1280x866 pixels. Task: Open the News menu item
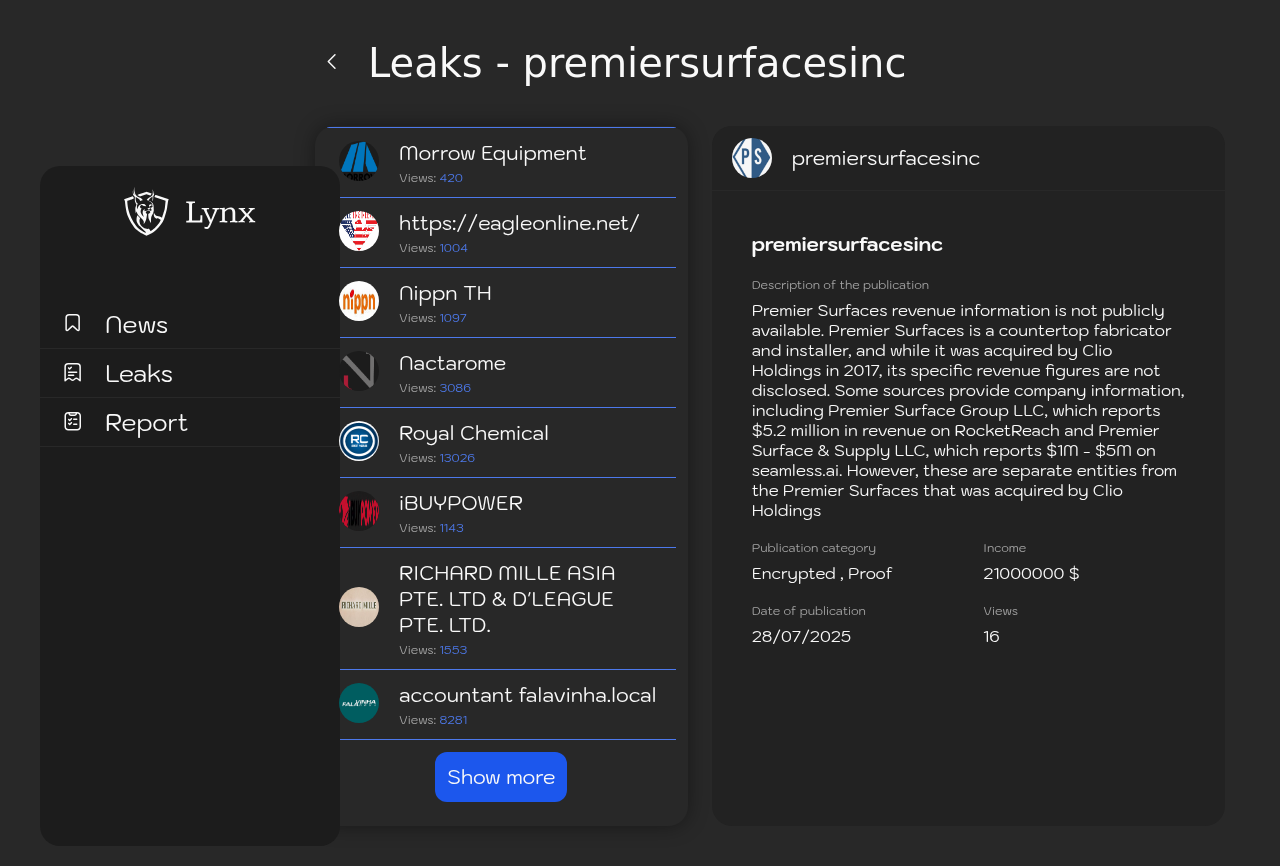point(190,324)
